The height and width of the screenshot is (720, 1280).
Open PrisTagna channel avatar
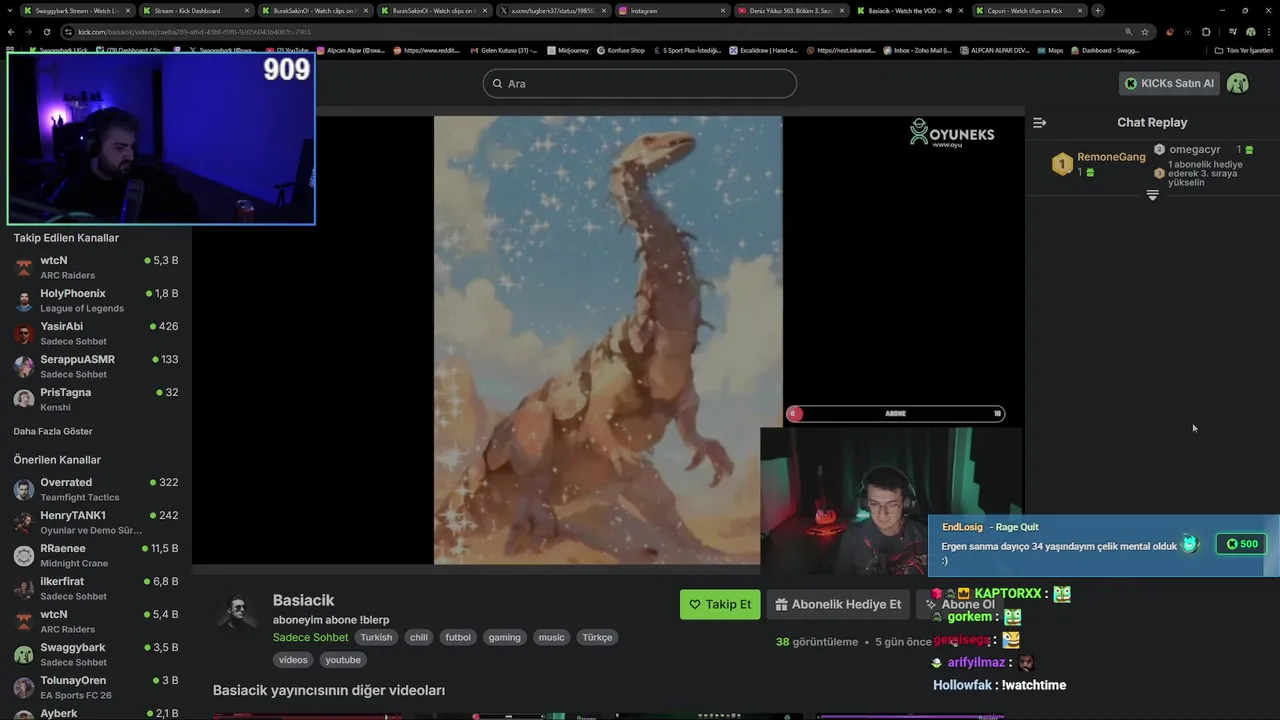tap(24, 399)
